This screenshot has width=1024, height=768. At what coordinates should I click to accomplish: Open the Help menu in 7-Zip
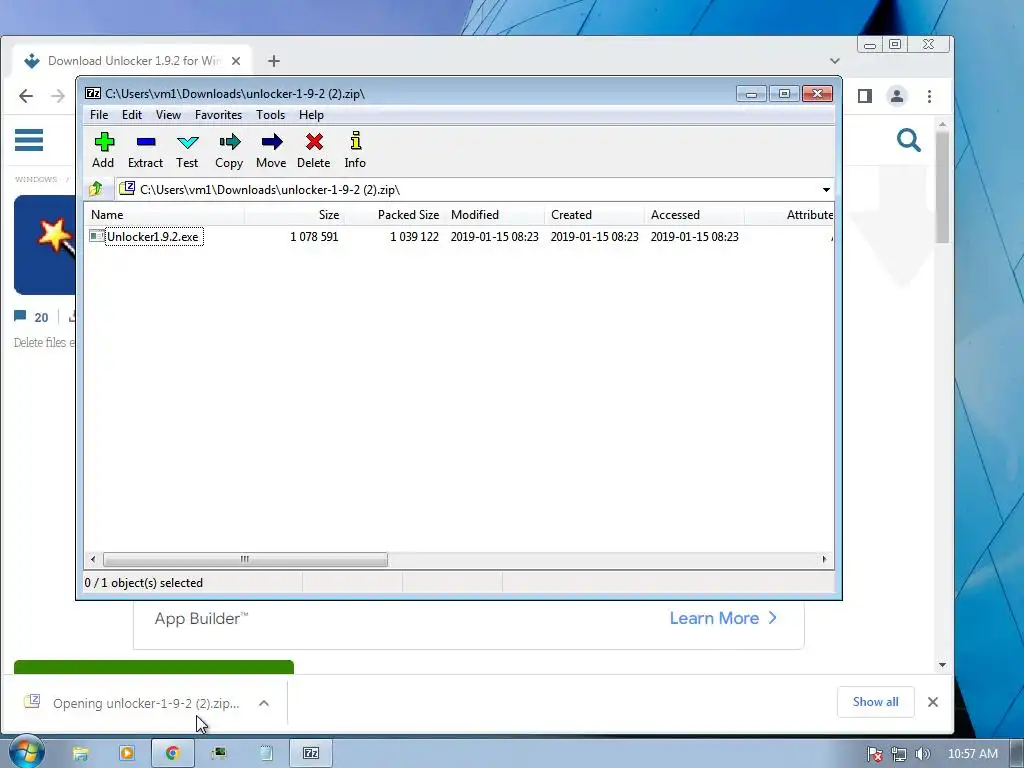click(x=312, y=115)
